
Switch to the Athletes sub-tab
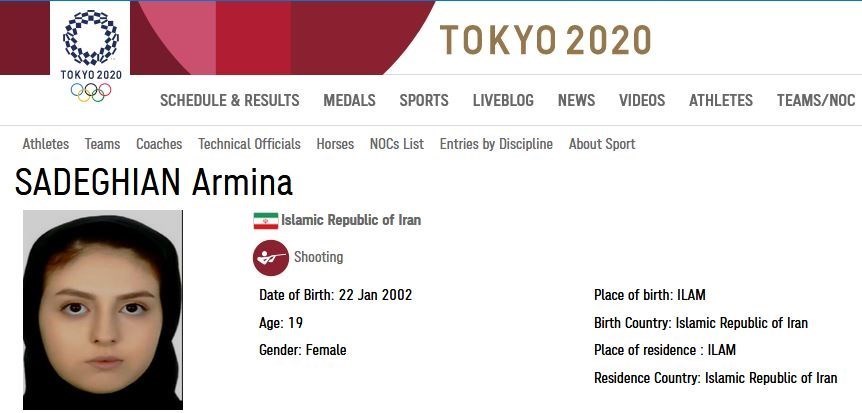coord(46,144)
